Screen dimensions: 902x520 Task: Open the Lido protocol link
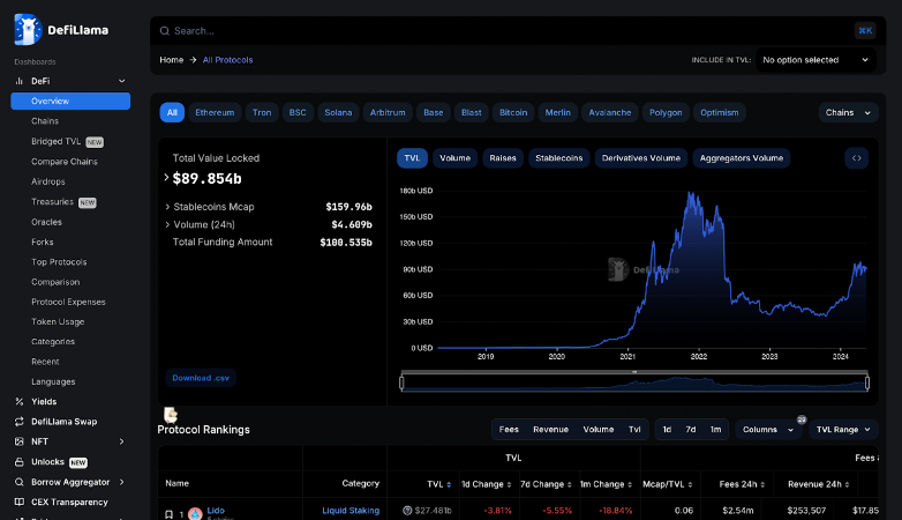(x=216, y=510)
